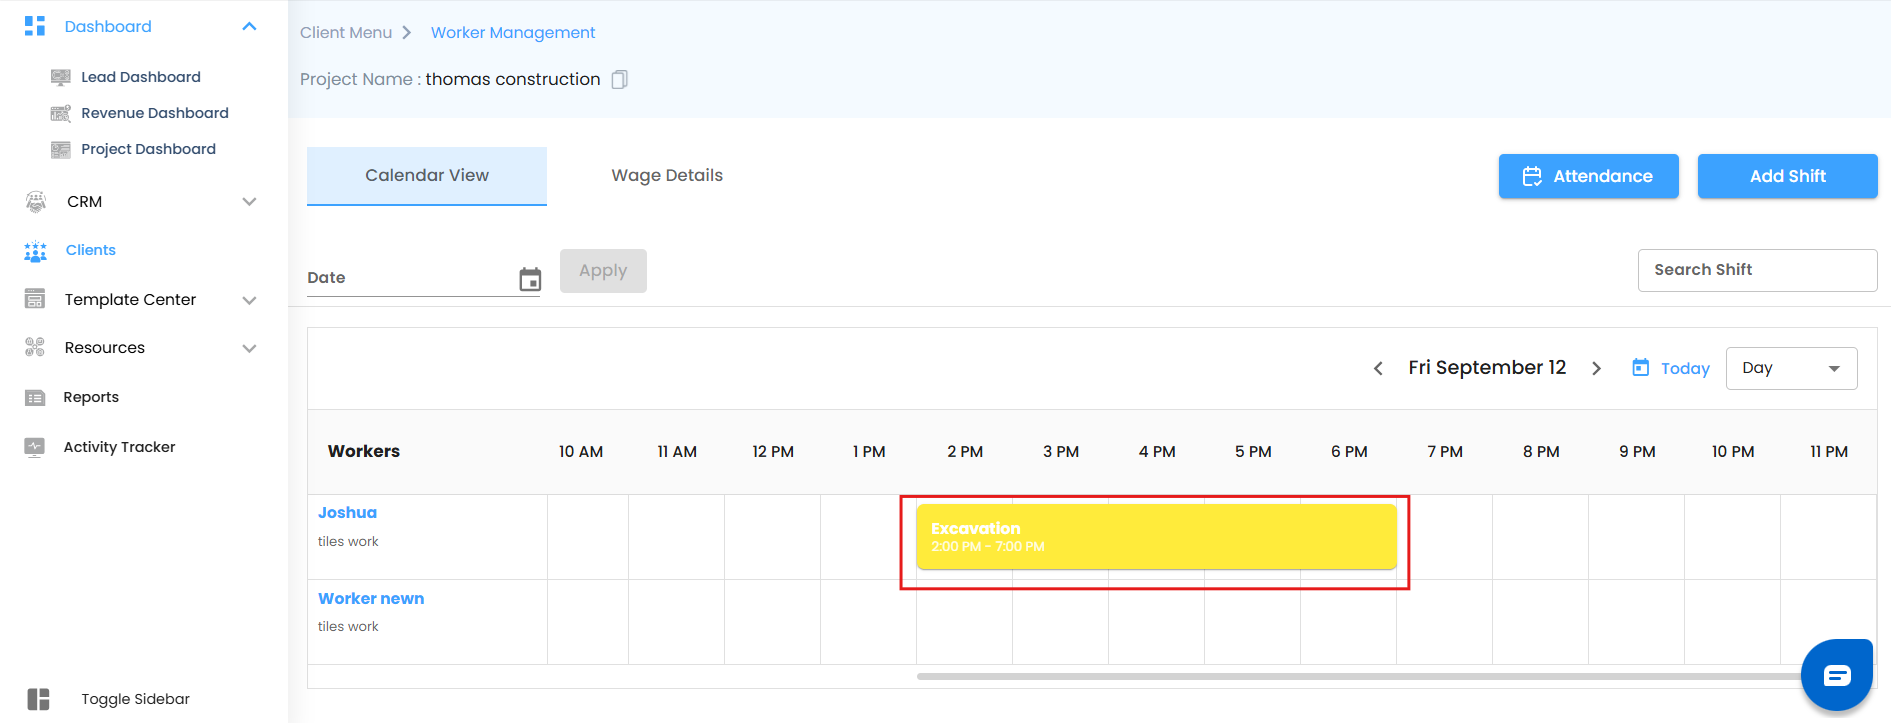1891x723 pixels.
Task: Click the Attendance button
Action: (x=1588, y=176)
